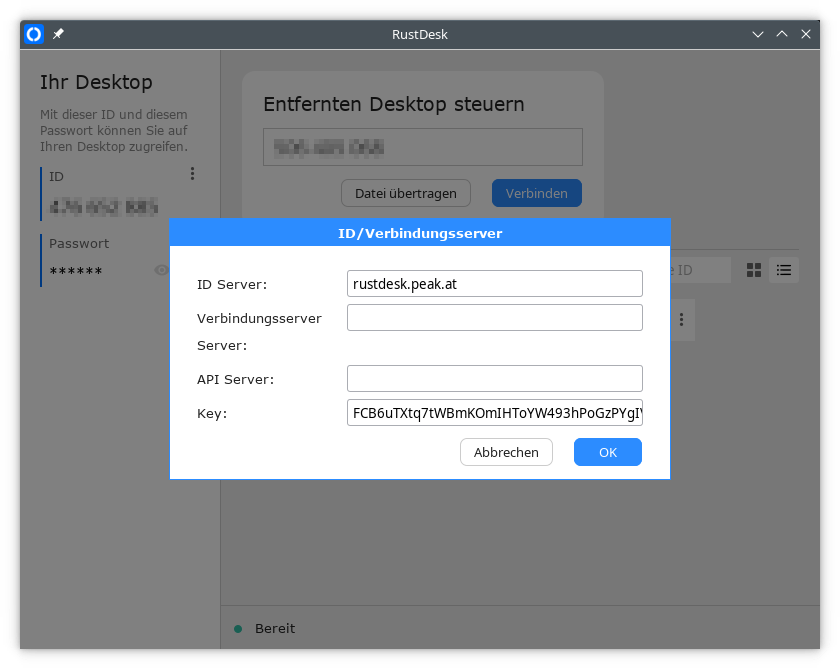
Task: Start Datei übertragen for the entered ID
Action: [x=406, y=193]
